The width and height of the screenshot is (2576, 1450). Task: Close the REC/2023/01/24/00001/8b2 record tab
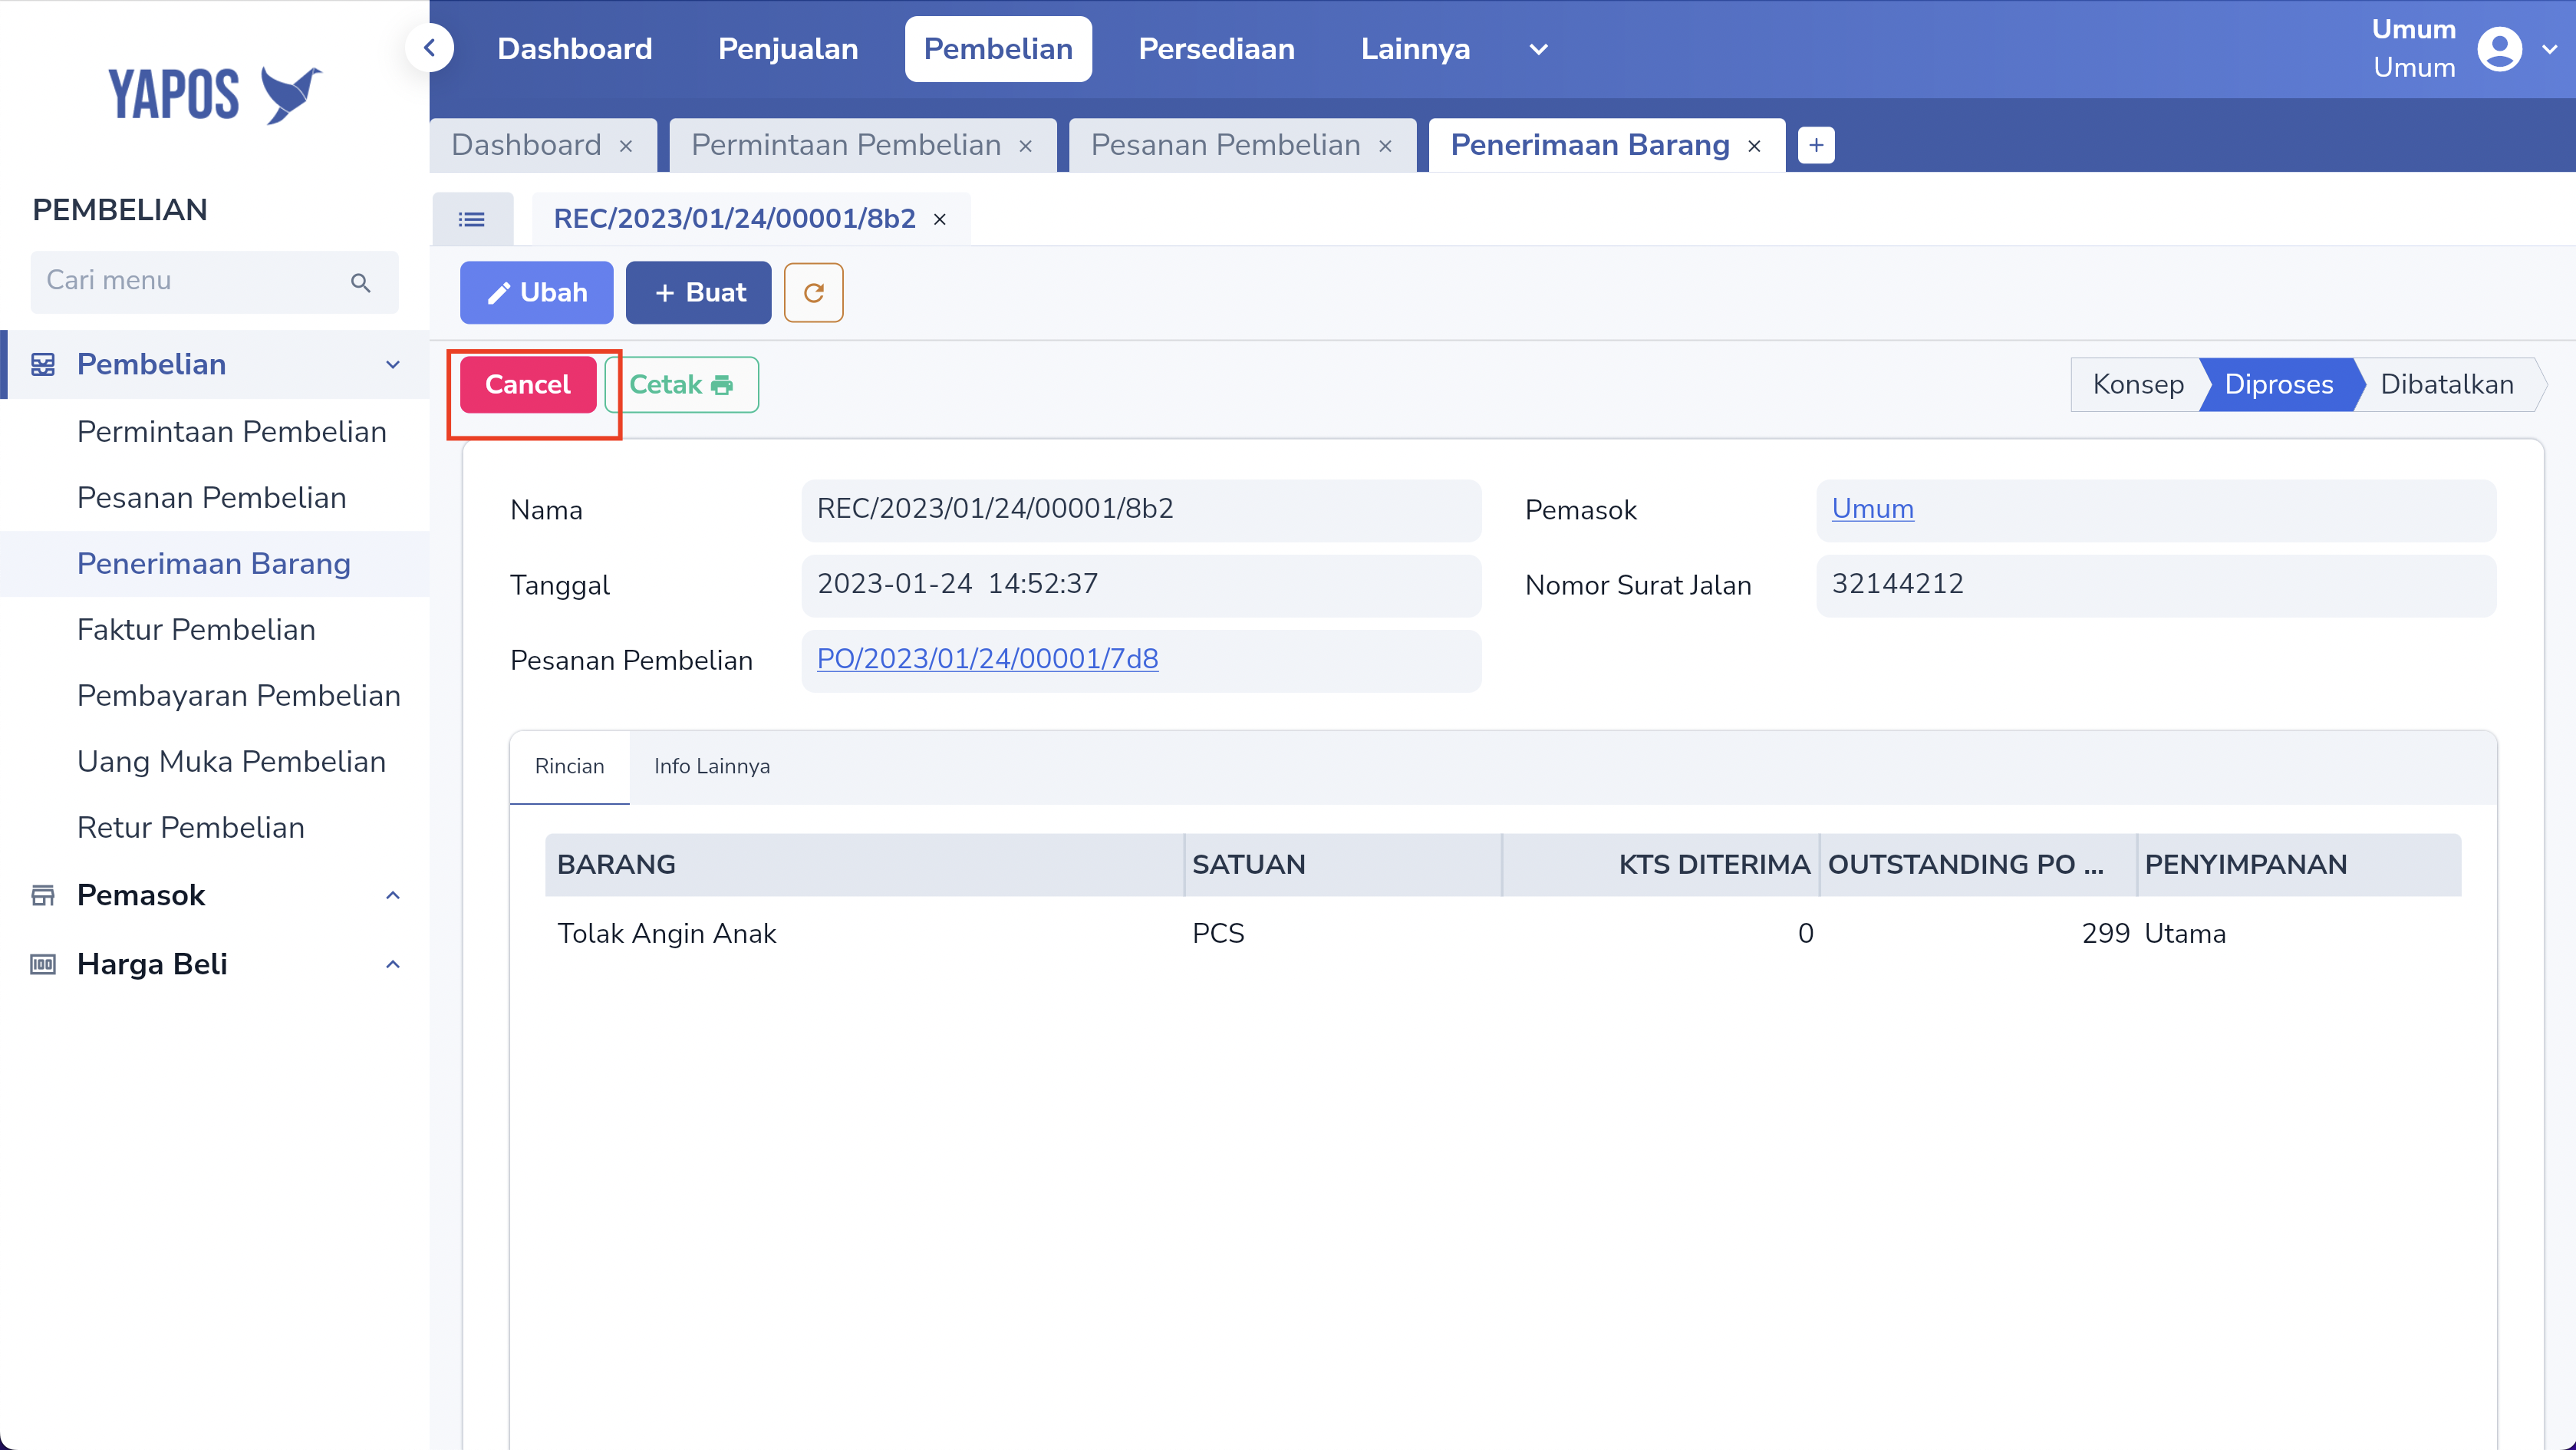(x=940, y=219)
